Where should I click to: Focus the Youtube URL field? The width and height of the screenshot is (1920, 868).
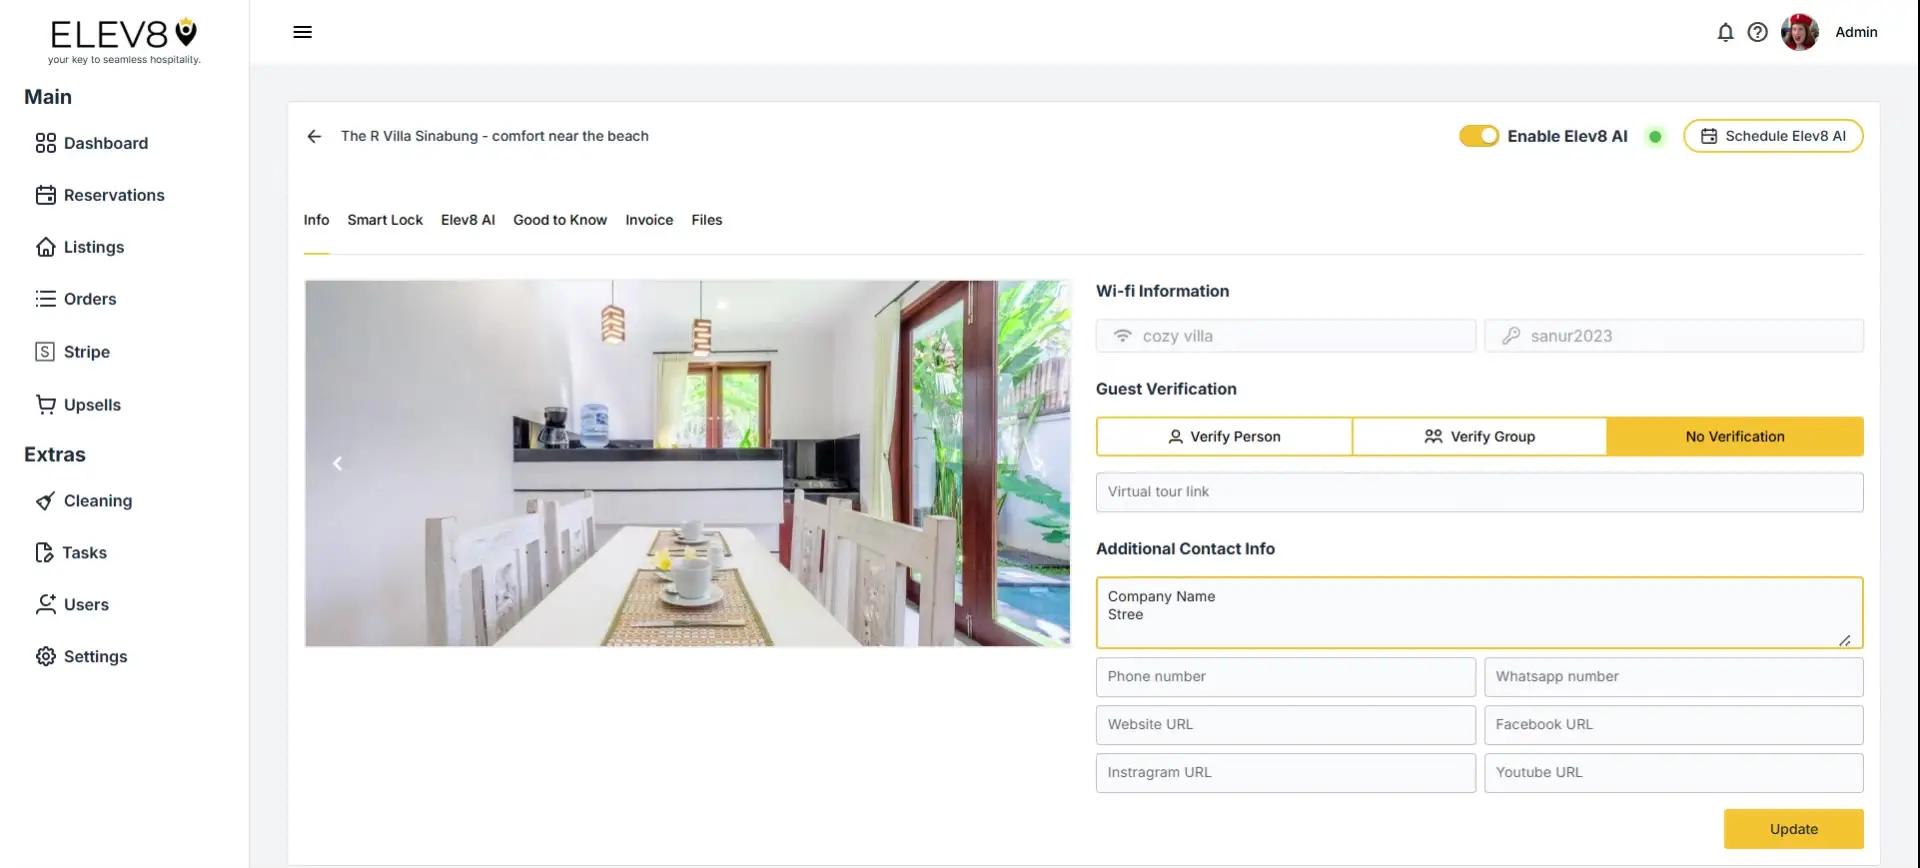[x=1674, y=773]
